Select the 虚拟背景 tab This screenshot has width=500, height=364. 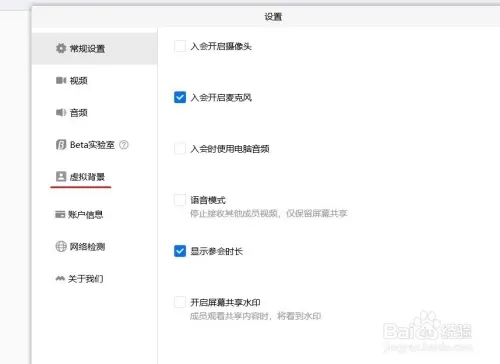(95, 177)
